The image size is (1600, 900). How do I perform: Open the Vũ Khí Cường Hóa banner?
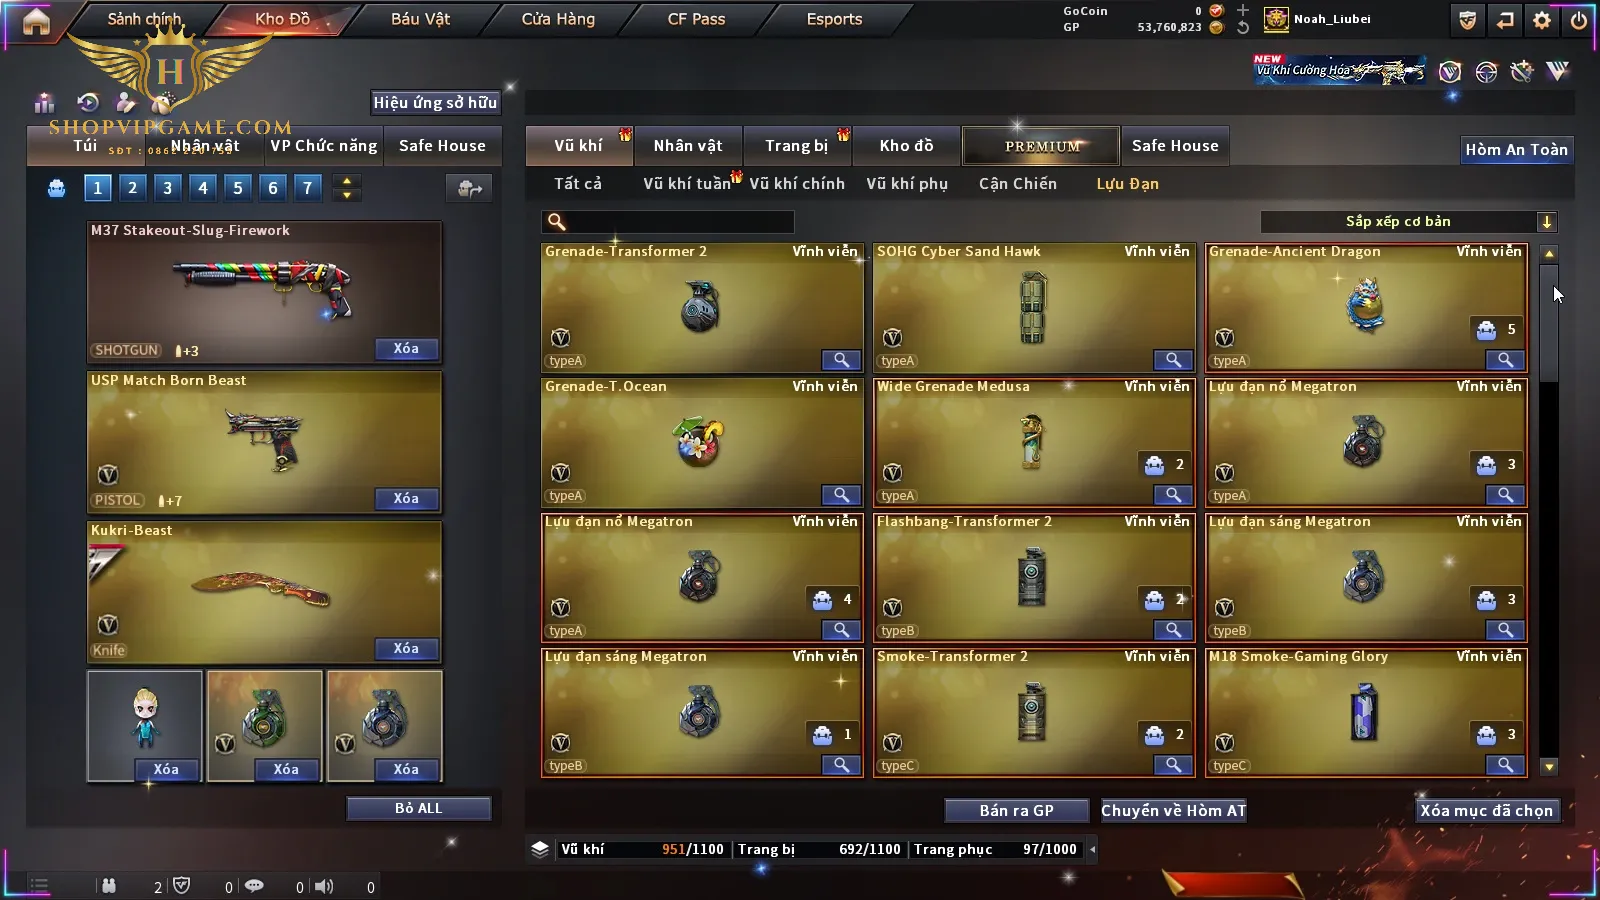click(1340, 70)
